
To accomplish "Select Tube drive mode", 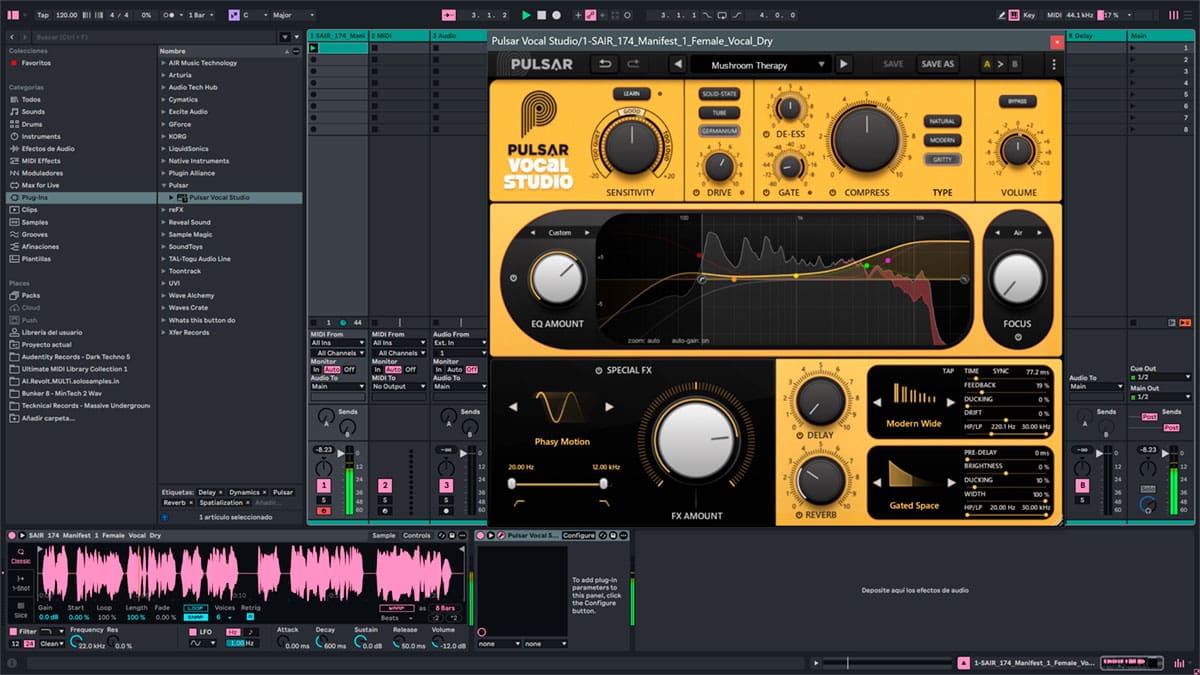I will [x=719, y=113].
